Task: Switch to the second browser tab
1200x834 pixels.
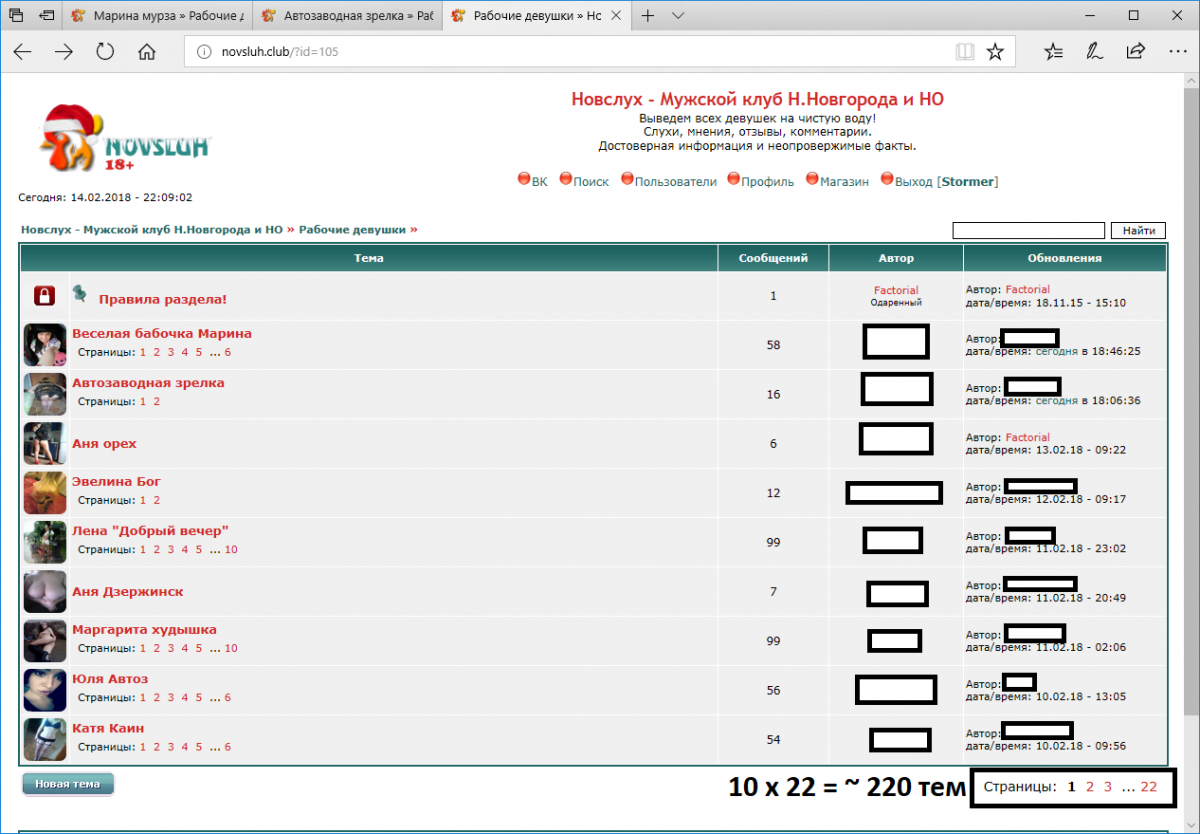Action: [345, 17]
